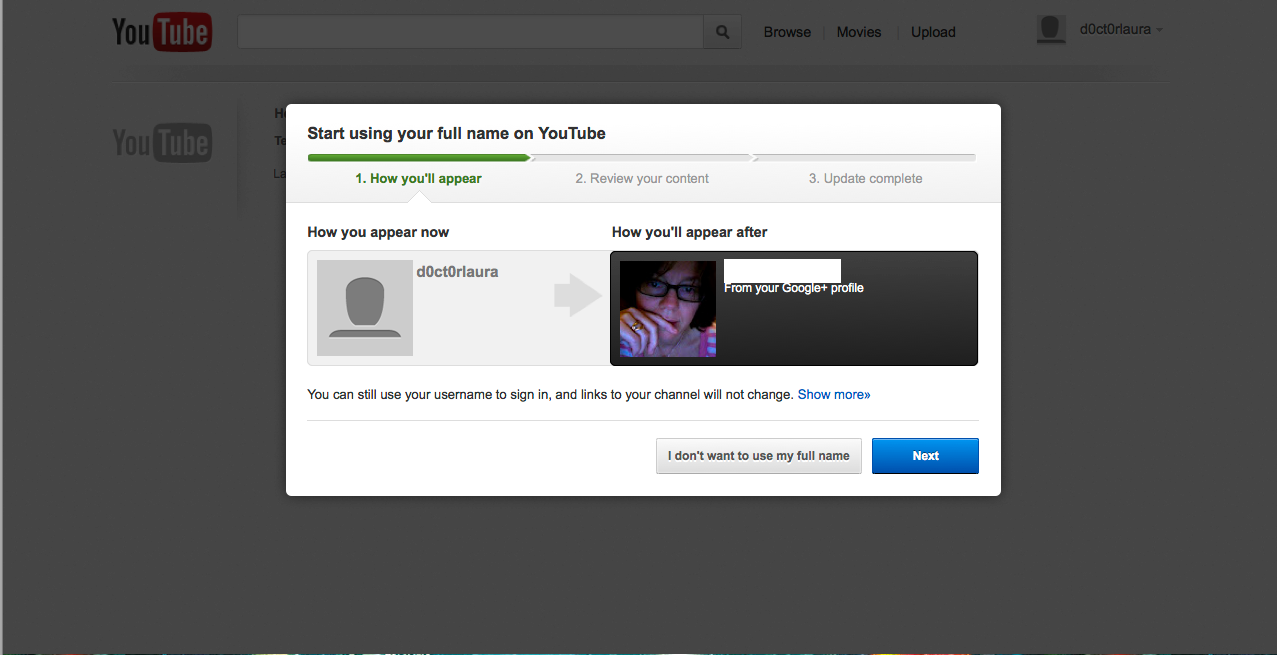
Task: Go to the Movies section
Action: 859,32
